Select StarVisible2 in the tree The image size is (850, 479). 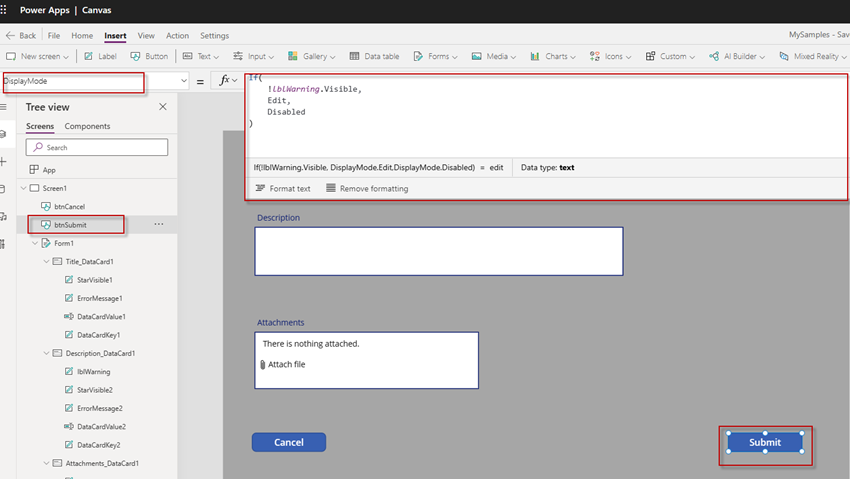[x=95, y=390]
